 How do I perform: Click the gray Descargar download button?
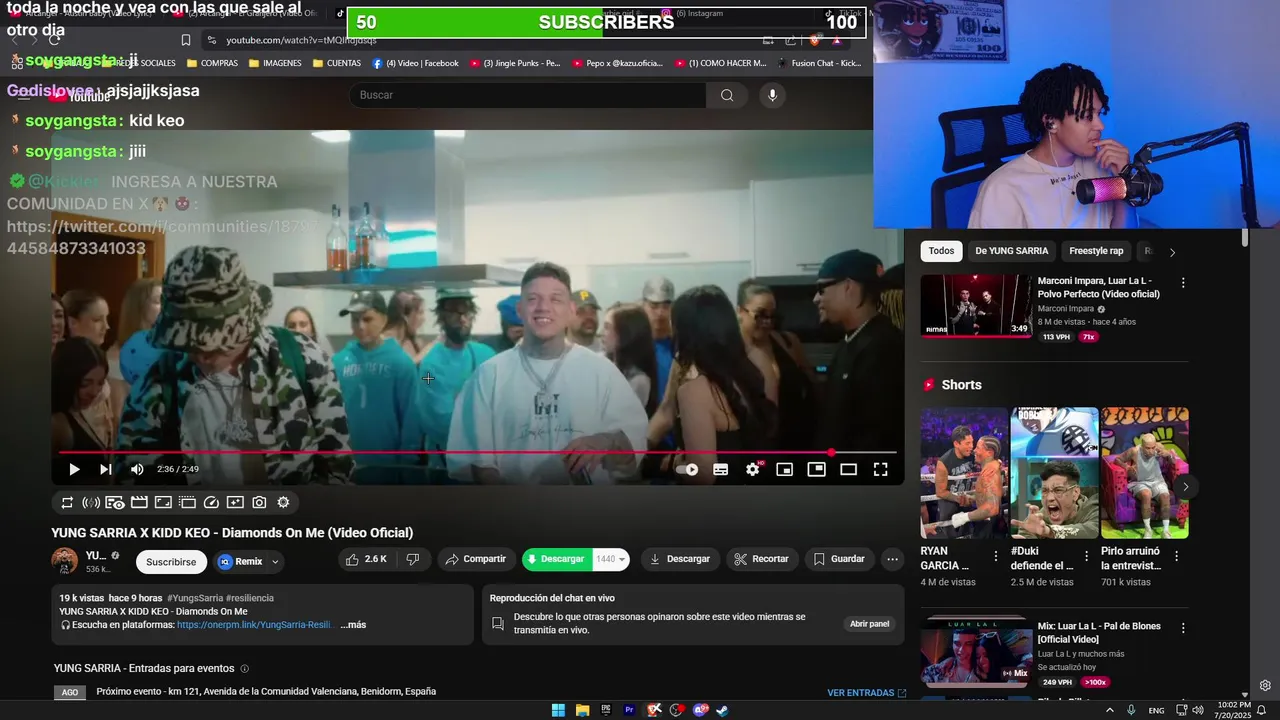click(x=680, y=559)
